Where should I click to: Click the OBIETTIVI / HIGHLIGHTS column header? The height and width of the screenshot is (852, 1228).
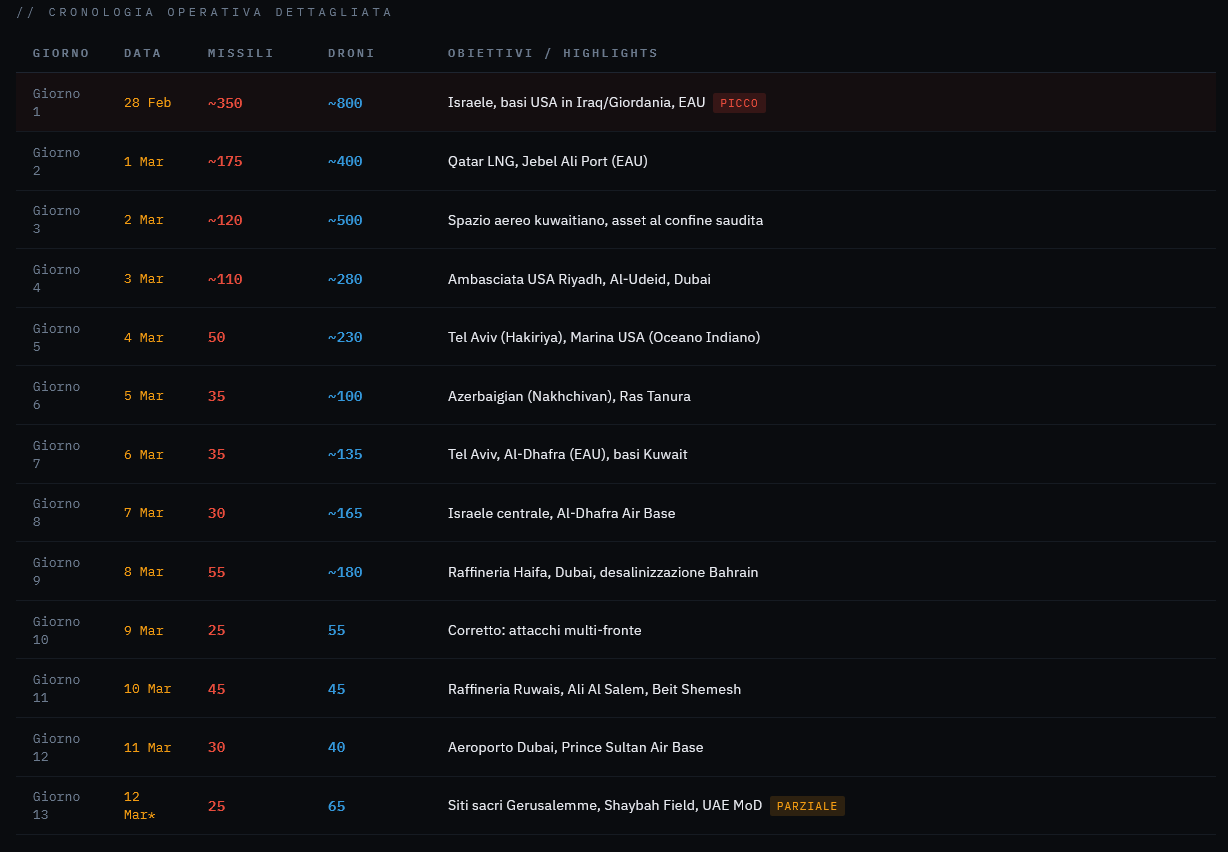552,53
